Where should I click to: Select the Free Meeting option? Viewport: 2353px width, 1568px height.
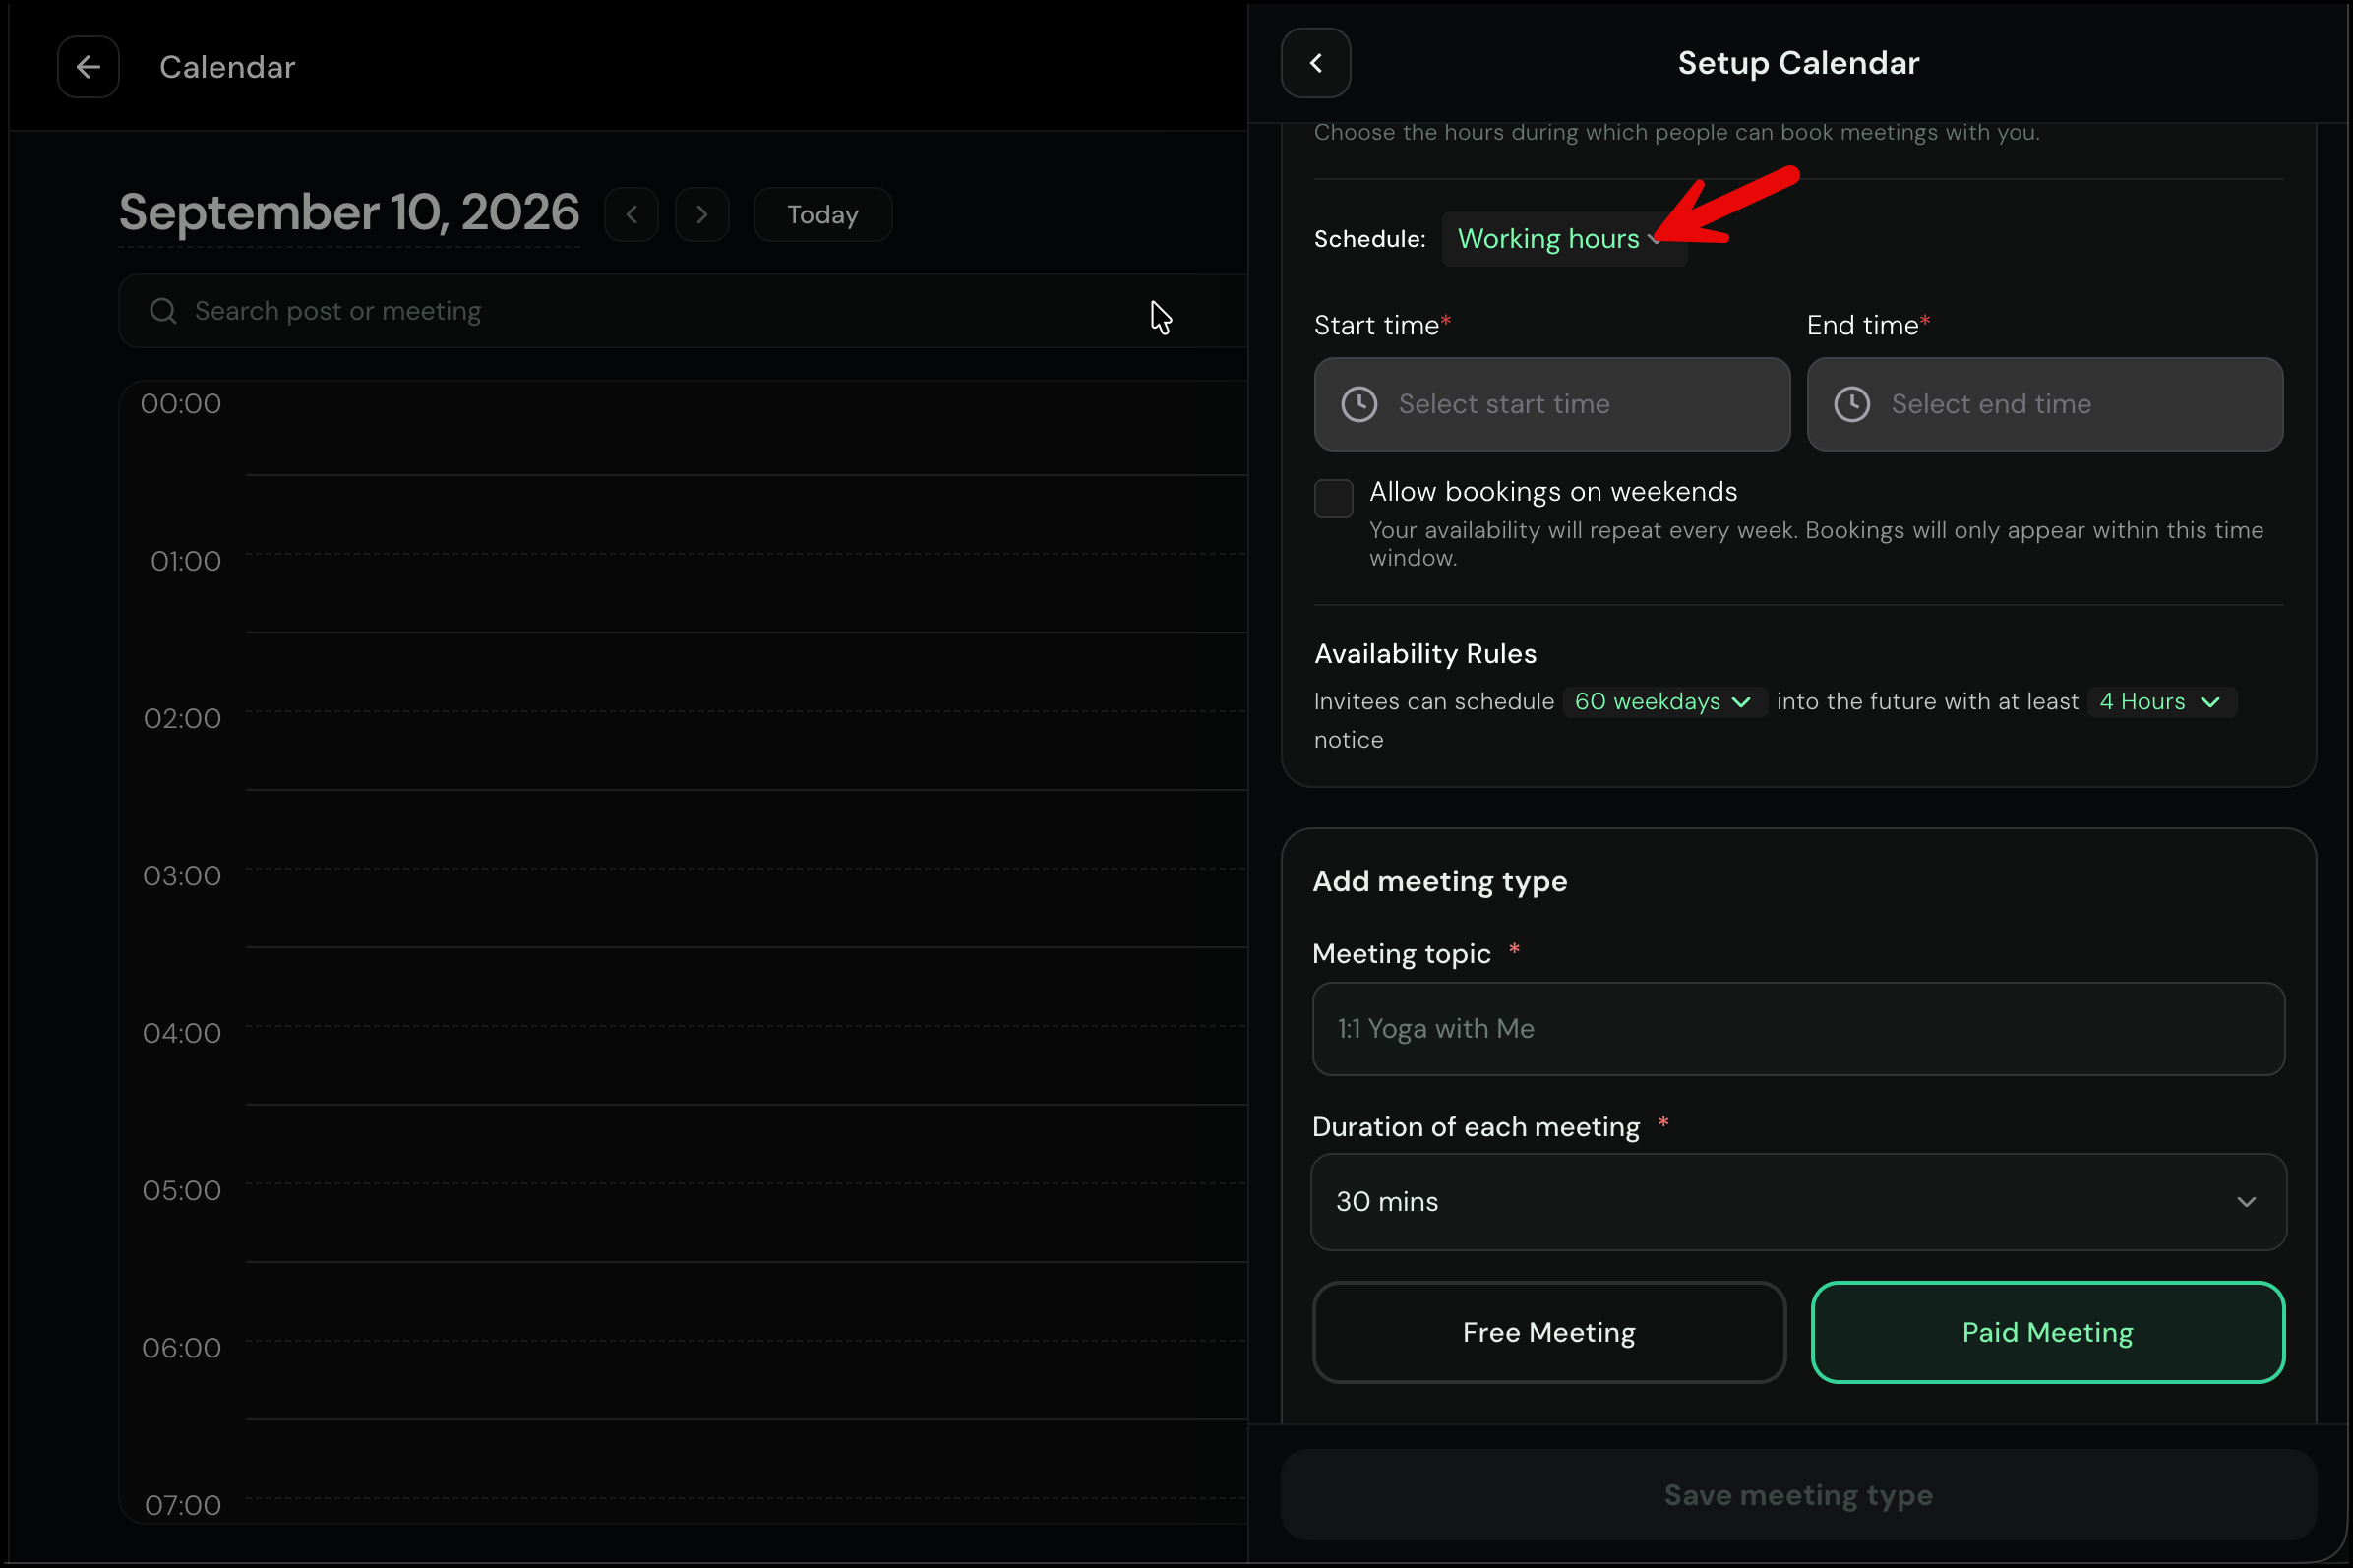click(x=1549, y=1332)
